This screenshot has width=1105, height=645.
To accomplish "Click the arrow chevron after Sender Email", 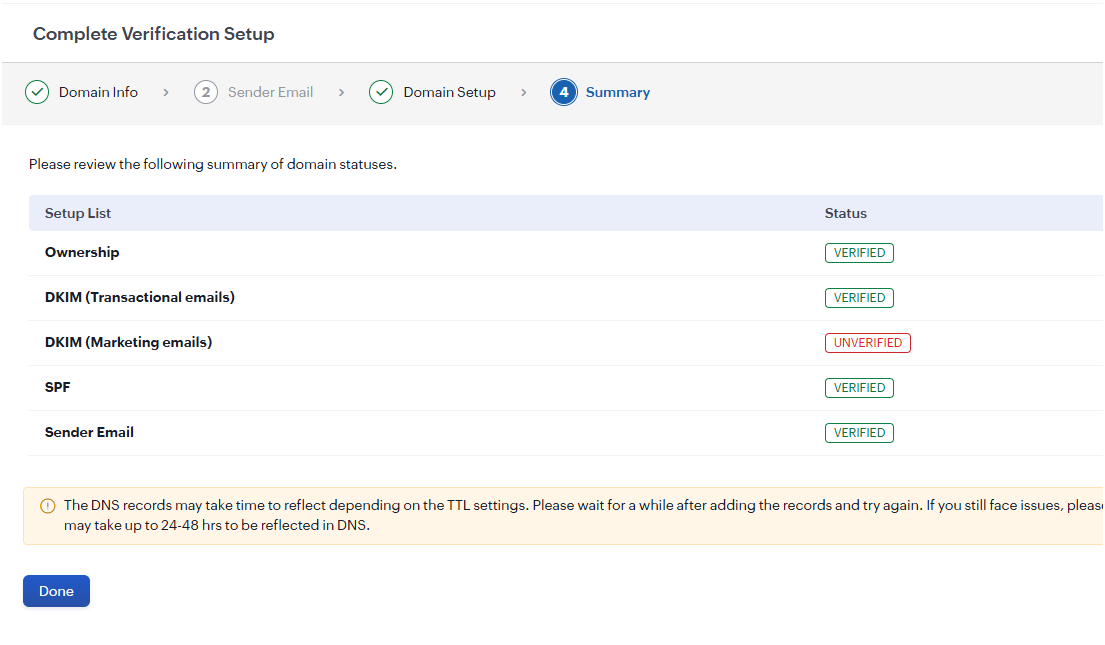I will 341,92.
